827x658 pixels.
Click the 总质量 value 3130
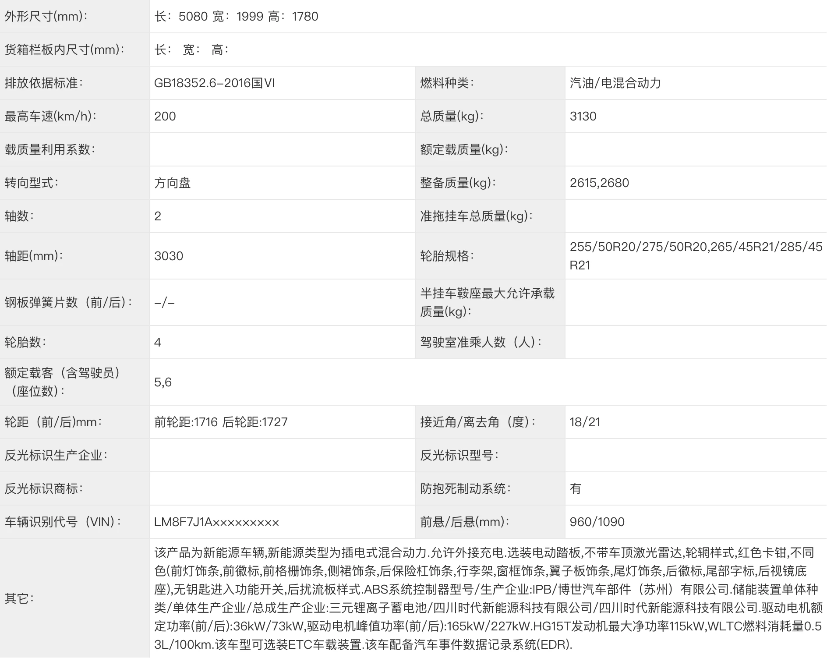point(582,116)
